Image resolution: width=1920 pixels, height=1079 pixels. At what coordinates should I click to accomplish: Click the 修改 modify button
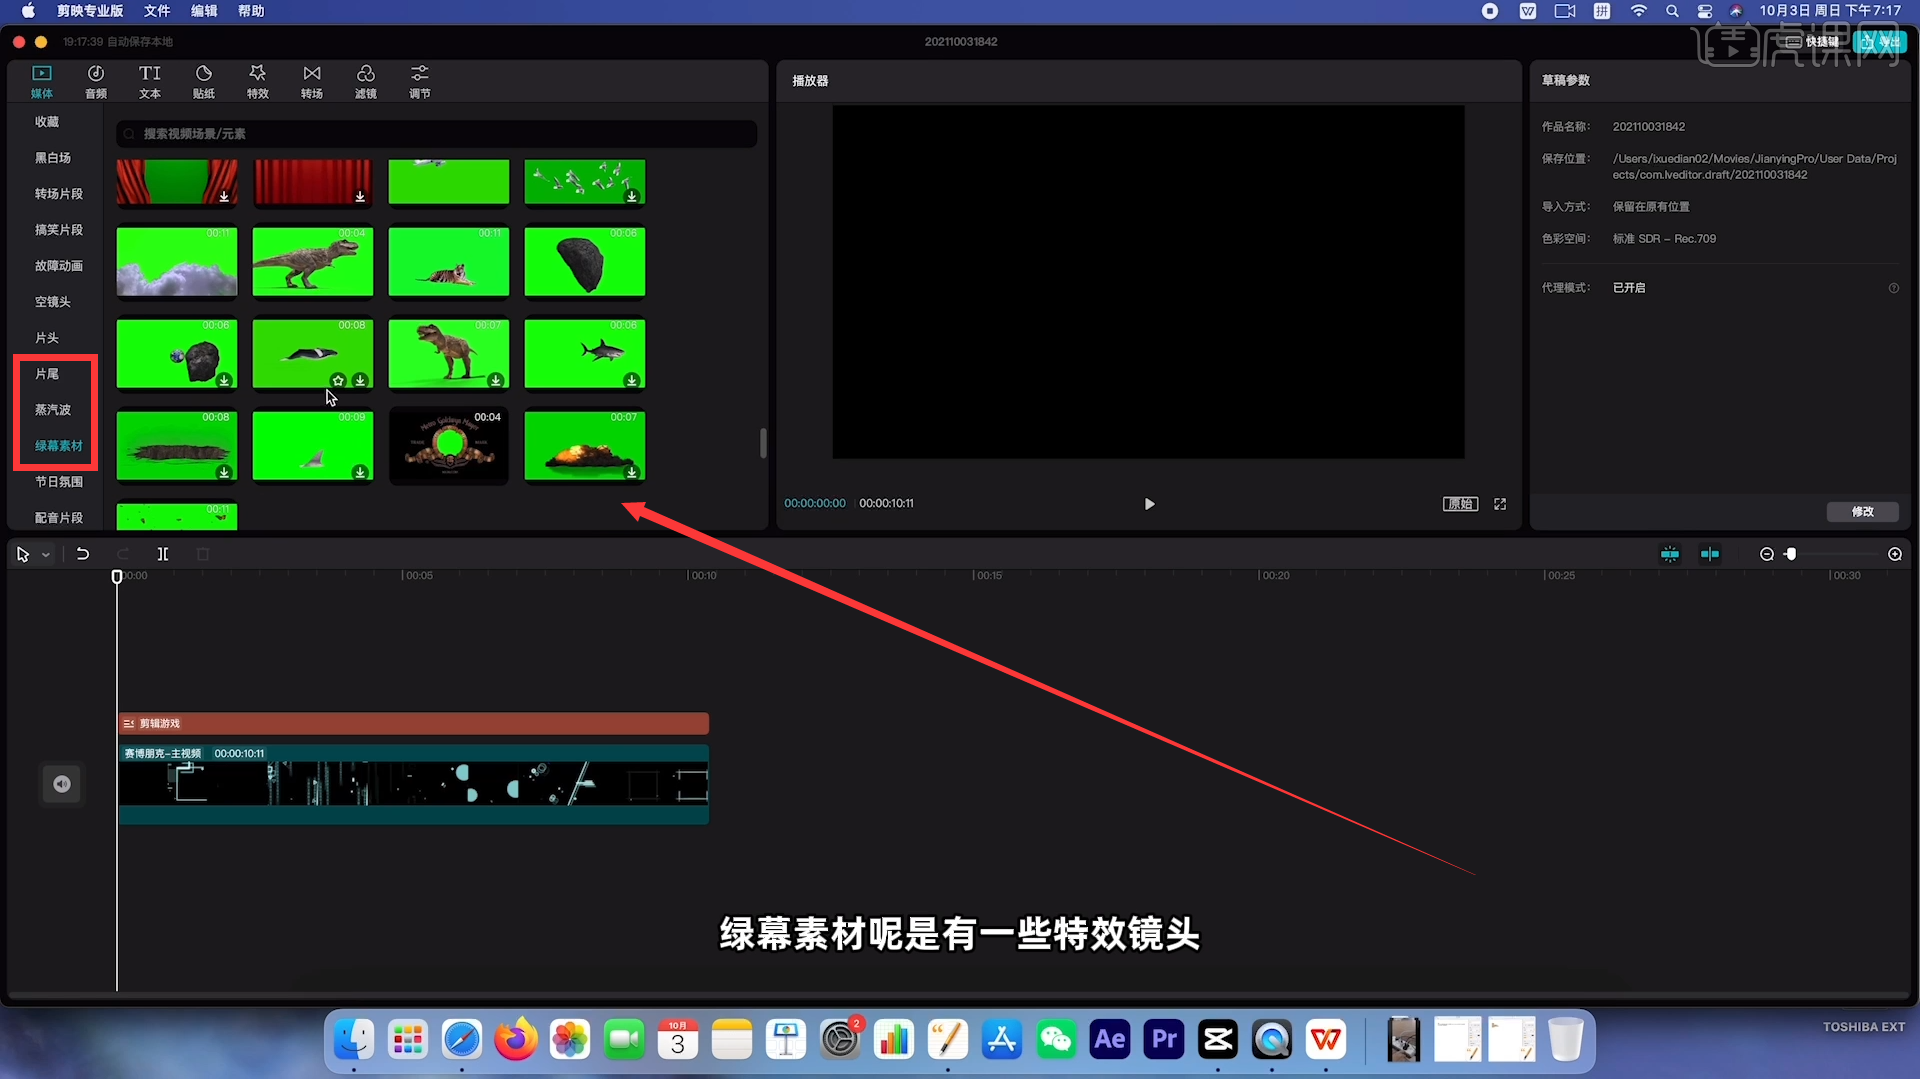(x=1862, y=511)
